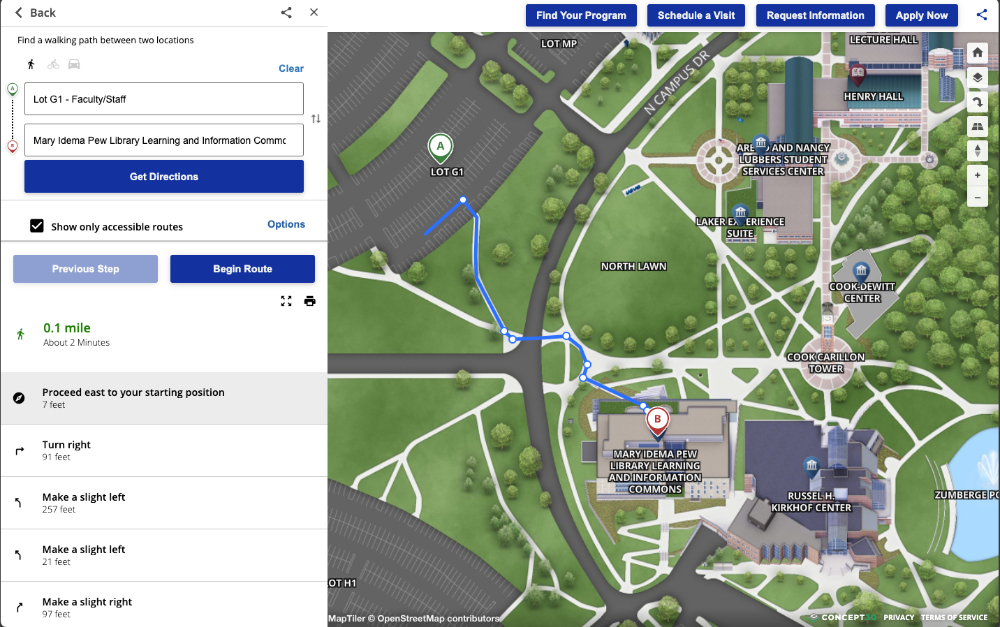Viewport: 1000px width, 627px height.
Task: Swap start and destination locations
Action: point(316,119)
